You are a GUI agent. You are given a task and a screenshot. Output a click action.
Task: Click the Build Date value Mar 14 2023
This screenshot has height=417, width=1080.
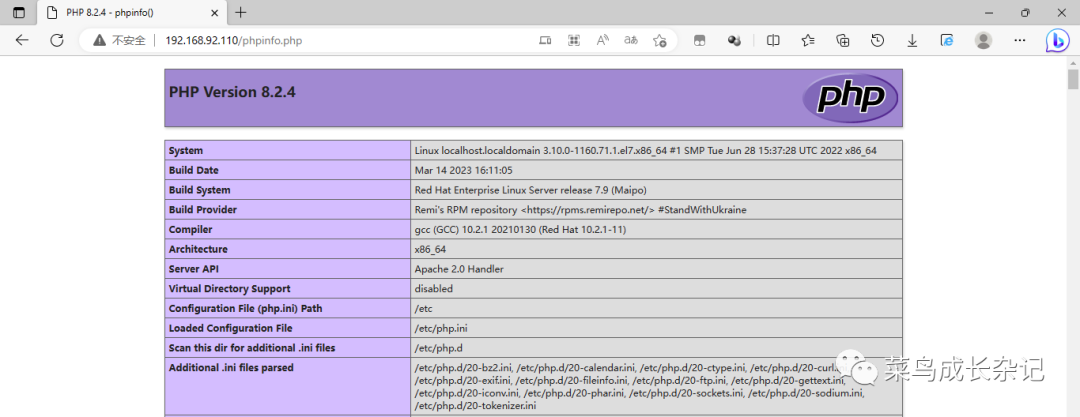(x=464, y=170)
